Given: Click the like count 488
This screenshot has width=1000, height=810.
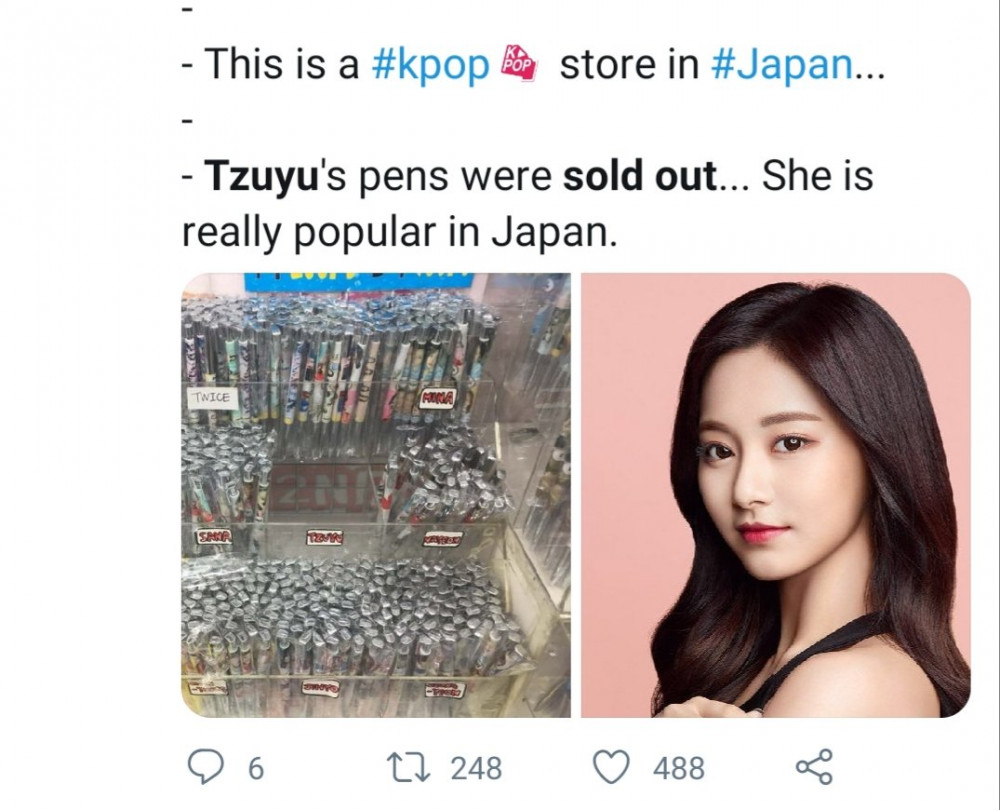Looking at the screenshot, I should 679,768.
